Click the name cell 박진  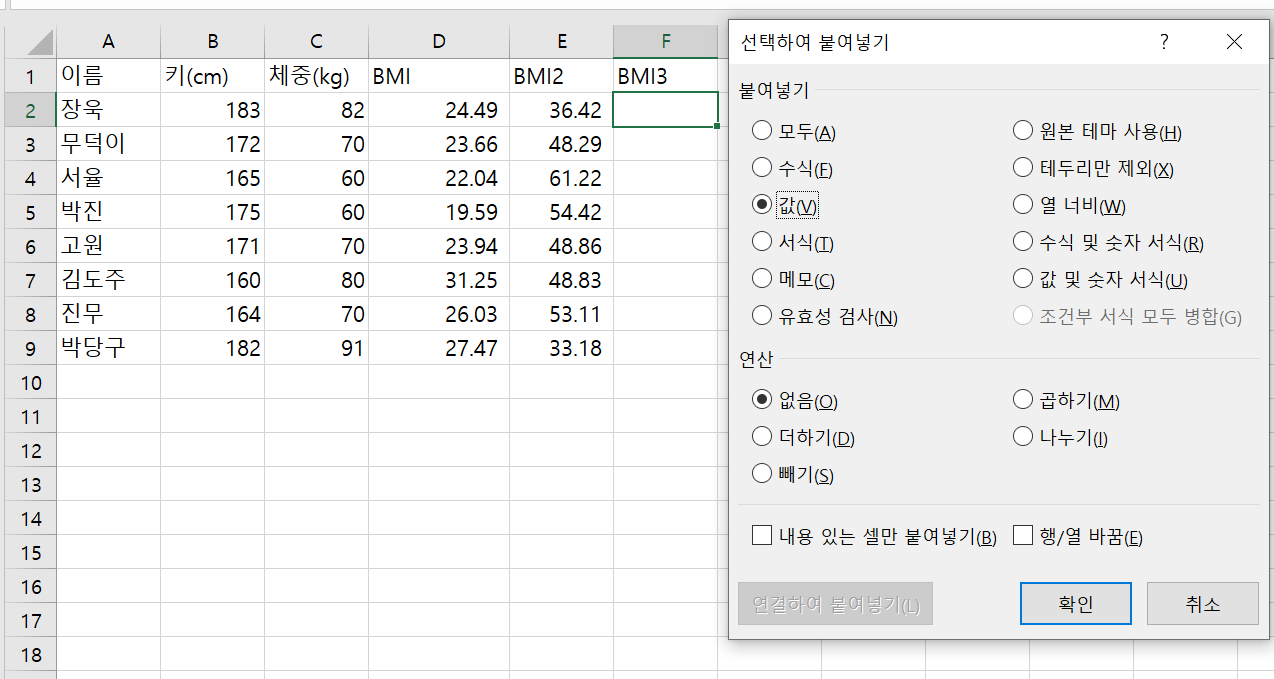[108, 212]
